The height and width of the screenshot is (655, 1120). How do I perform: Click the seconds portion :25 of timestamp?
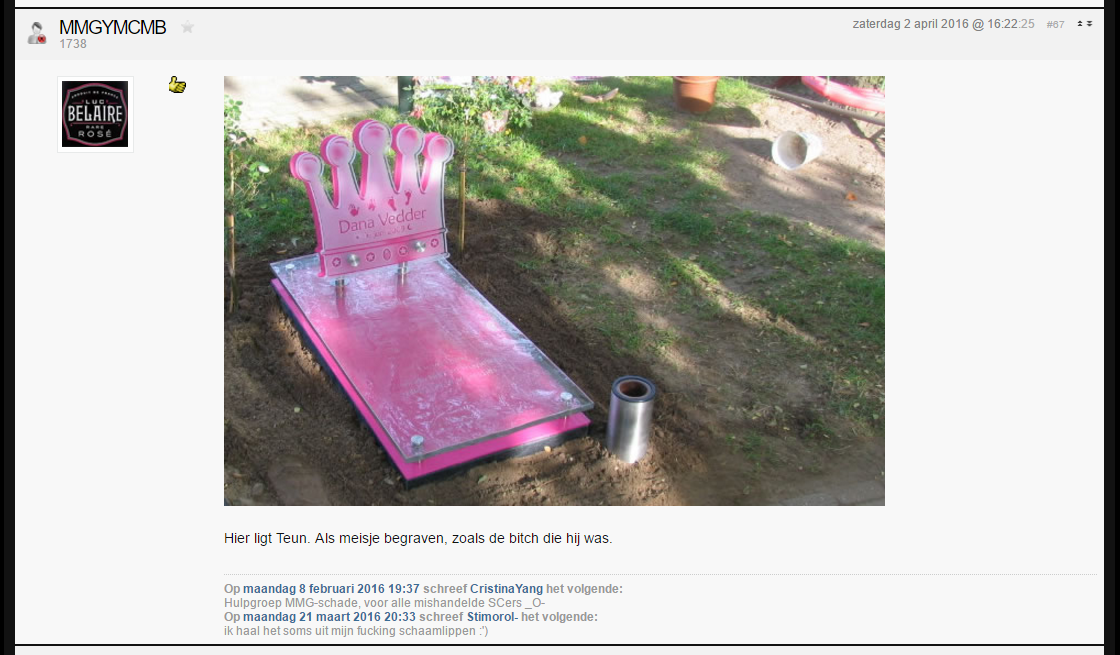pyautogui.click(x=1026, y=24)
